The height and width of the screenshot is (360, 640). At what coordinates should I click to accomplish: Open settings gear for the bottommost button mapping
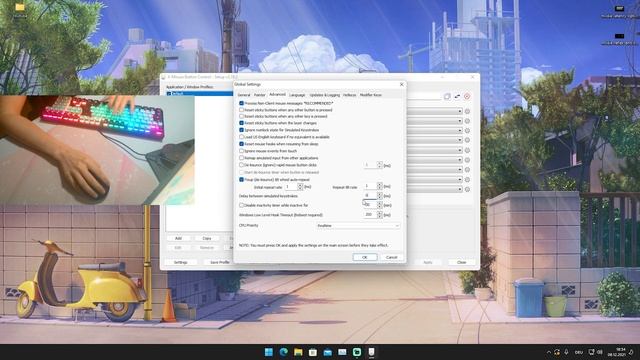coord(467,189)
